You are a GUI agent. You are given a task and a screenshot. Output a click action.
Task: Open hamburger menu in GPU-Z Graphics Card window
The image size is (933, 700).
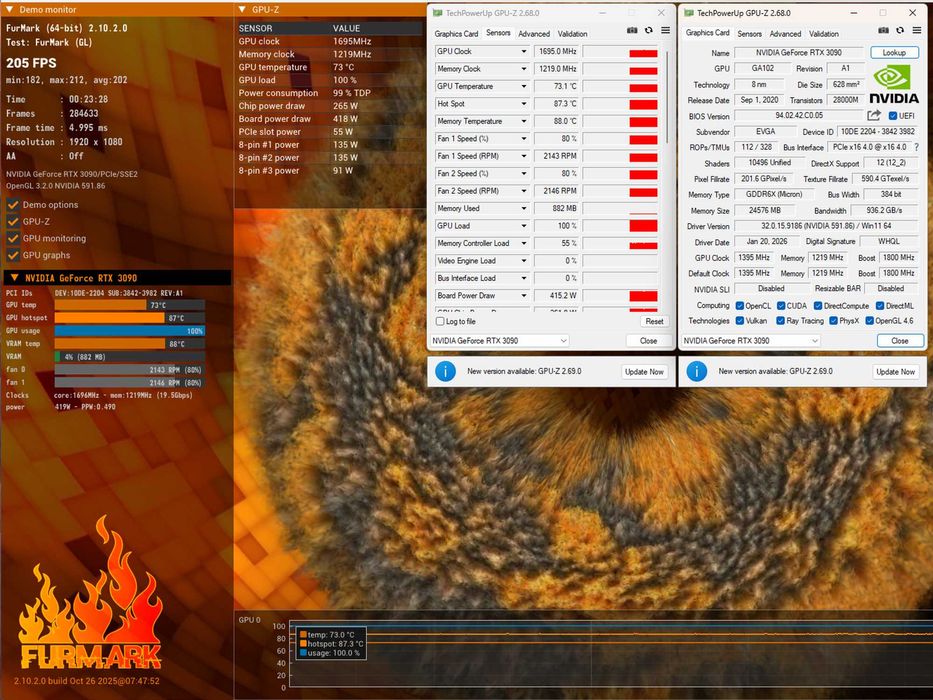917,30
